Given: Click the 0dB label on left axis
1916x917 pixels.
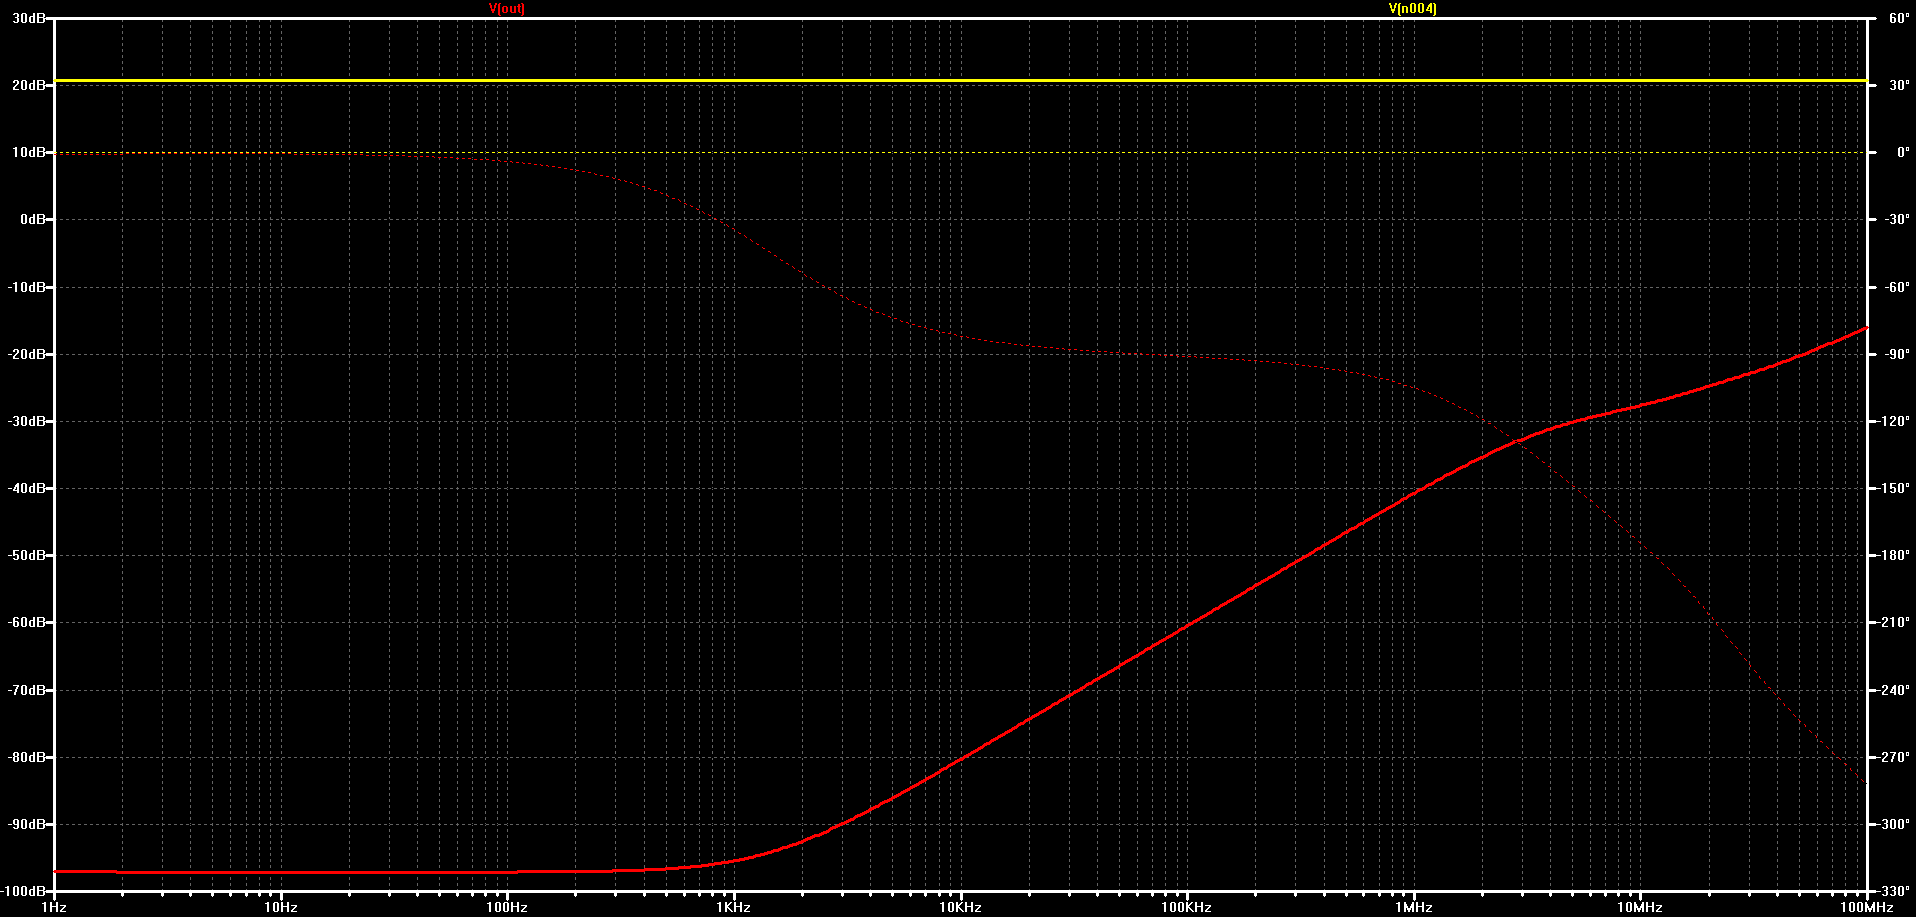Looking at the screenshot, I should click(x=33, y=219).
